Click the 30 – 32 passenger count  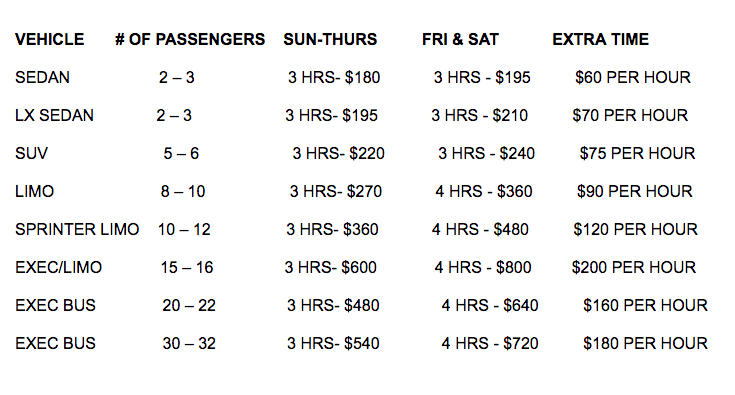point(189,343)
